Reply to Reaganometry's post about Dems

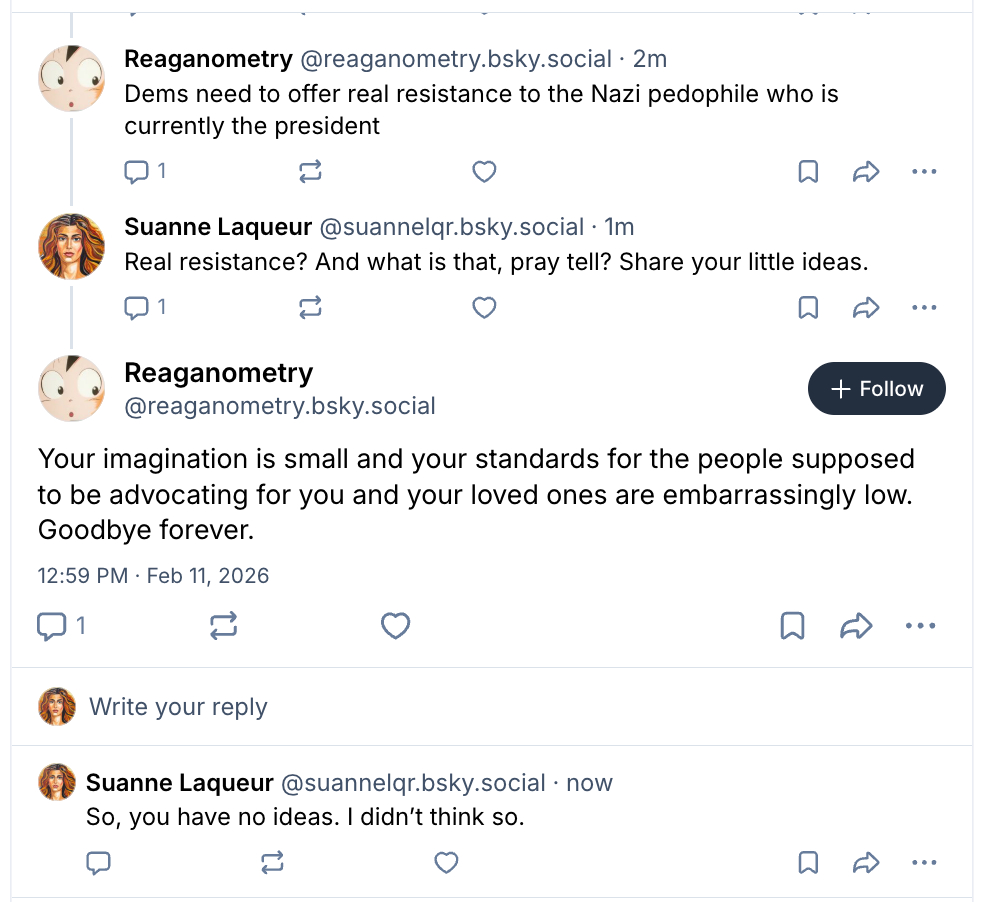pos(135,172)
